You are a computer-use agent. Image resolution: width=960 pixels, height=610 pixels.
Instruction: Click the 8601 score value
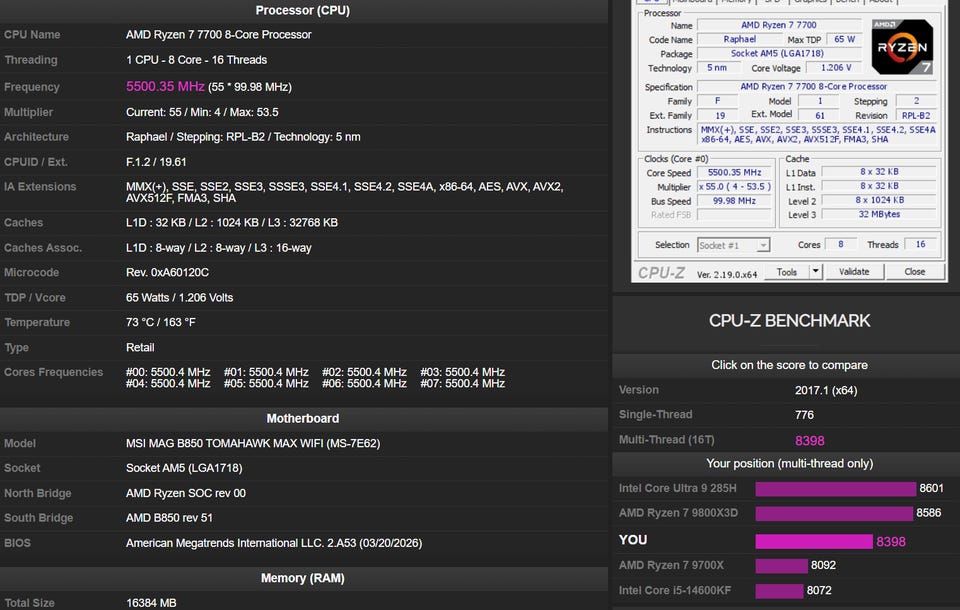coord(931,488)
